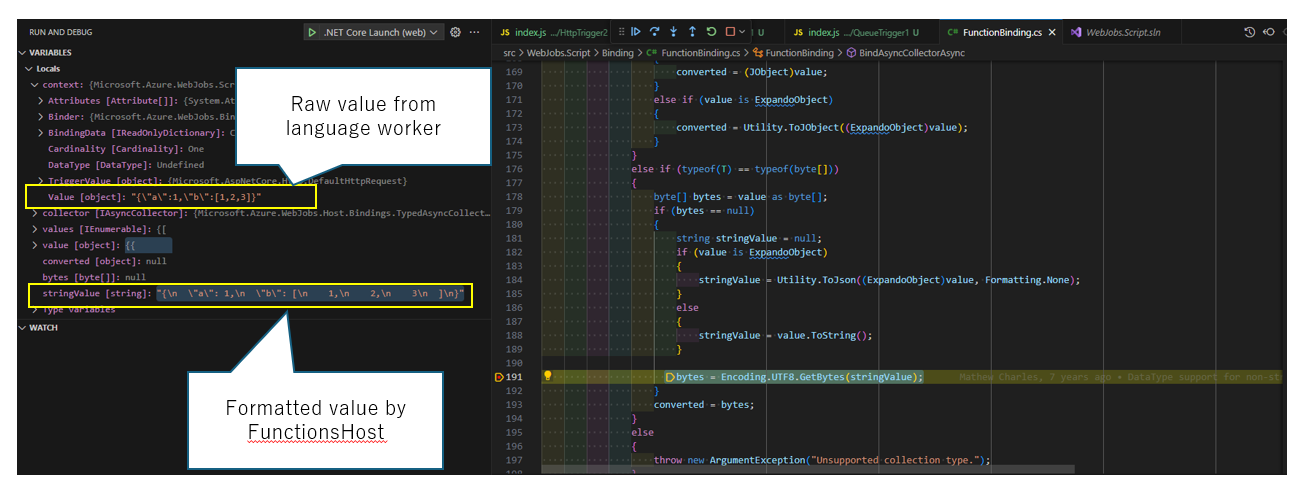1307x477 pixels.
Task: Collapse the WATCH section
Action: click(x=23, y=328)
